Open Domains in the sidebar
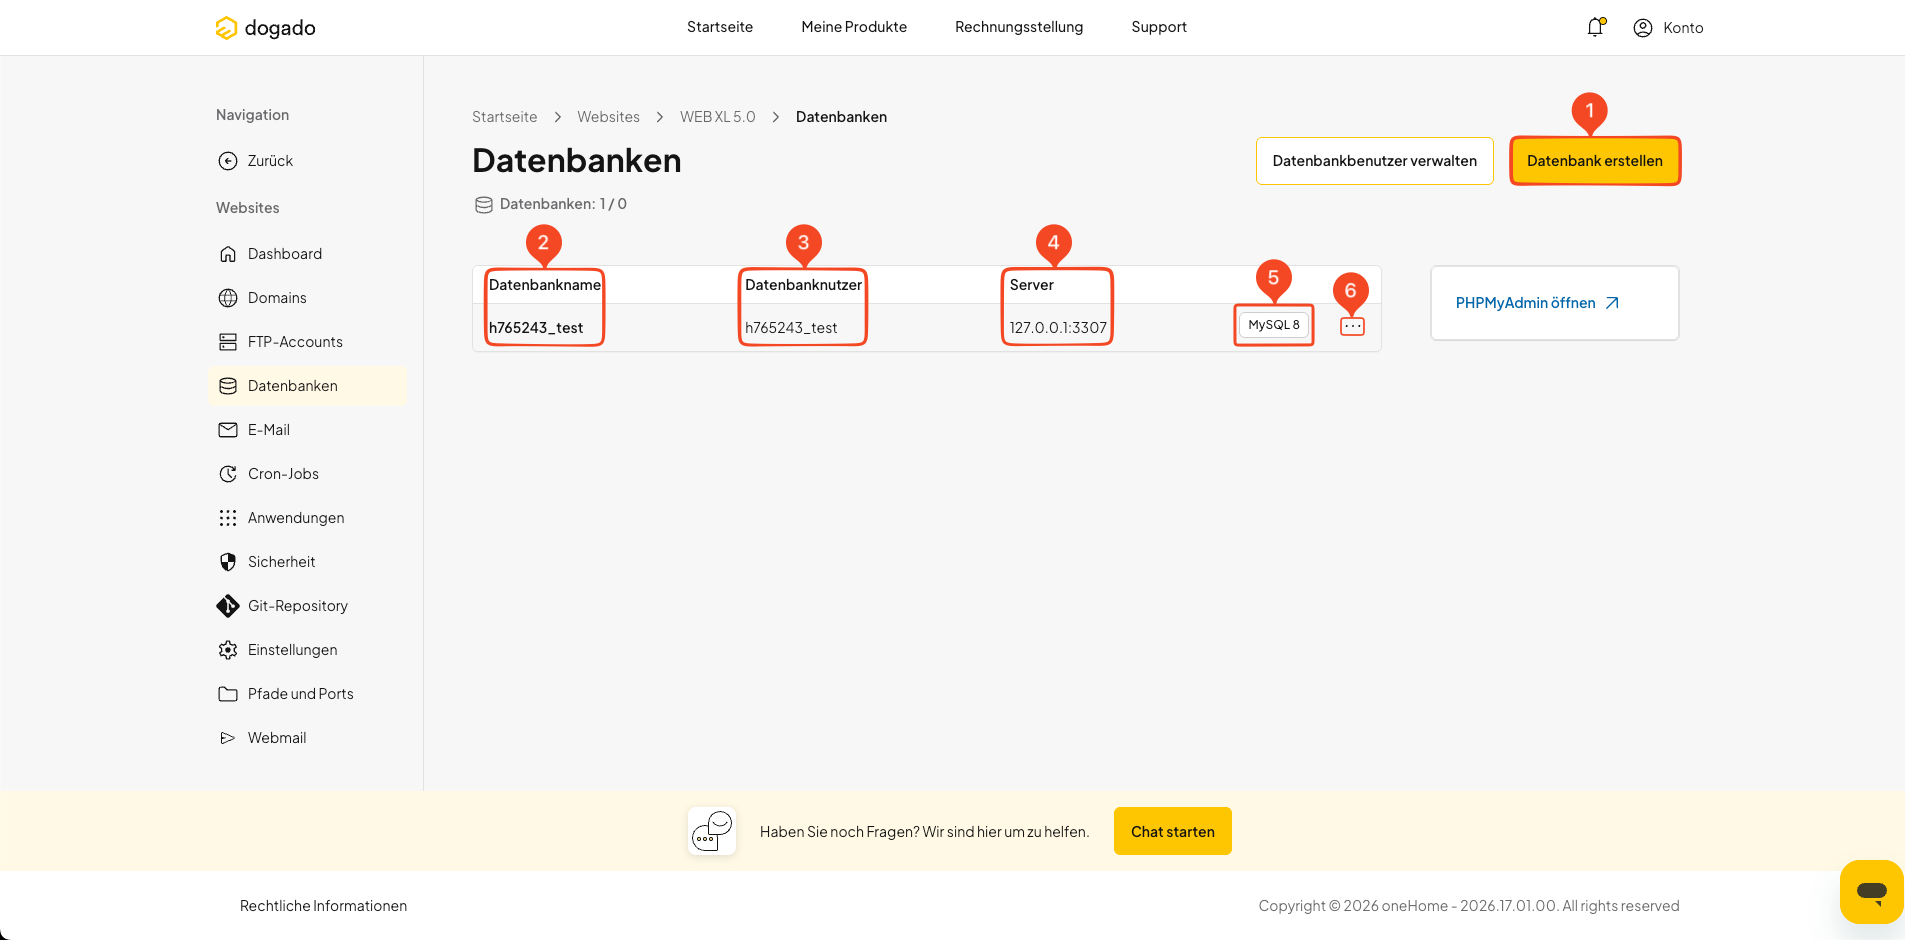The width and height of the screenshot is (1905, 940). click(308, 298)
